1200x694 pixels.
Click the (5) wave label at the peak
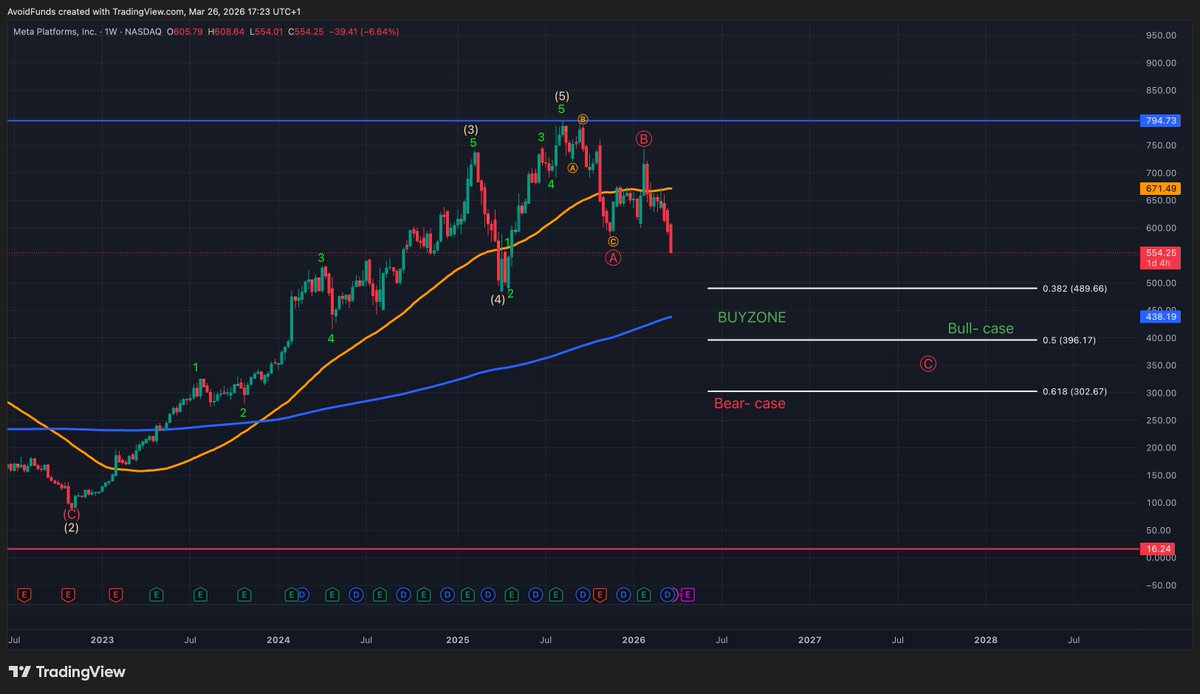(x=562, y=96)
